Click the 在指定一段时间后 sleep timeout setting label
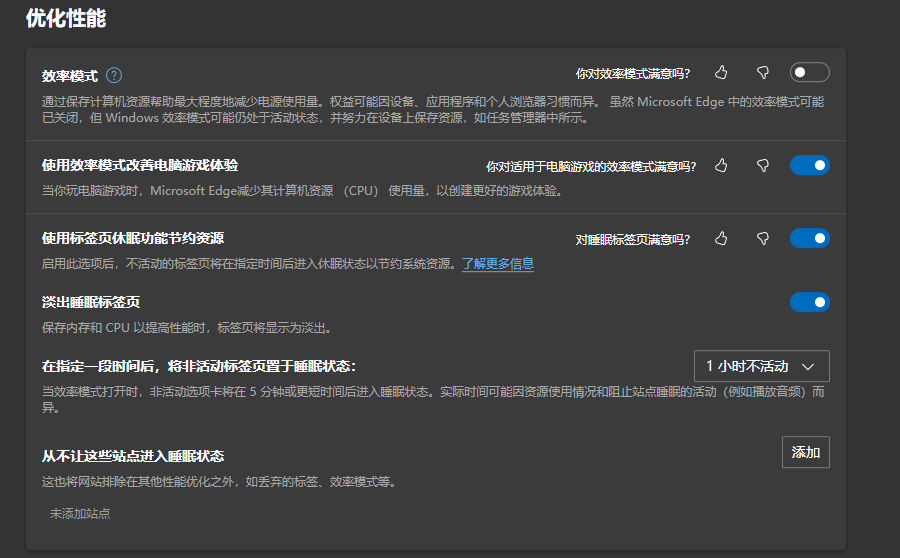The height and width of the screenshot is (558, 900). coord(199,366)
